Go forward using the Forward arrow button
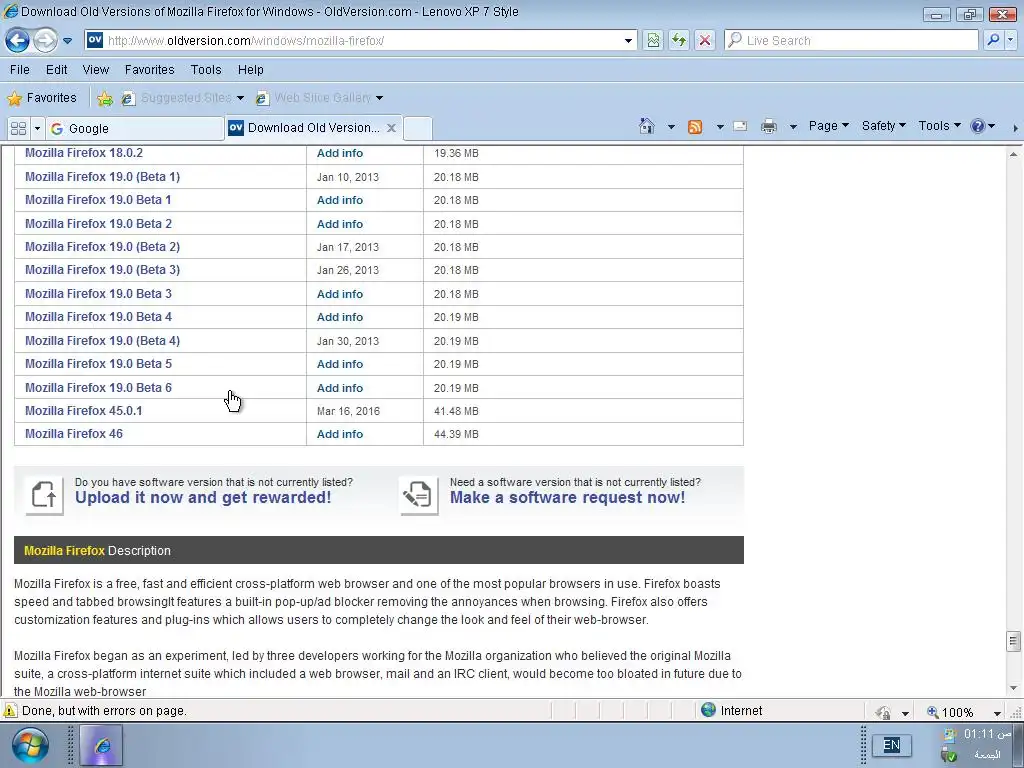 pos(45,40)
